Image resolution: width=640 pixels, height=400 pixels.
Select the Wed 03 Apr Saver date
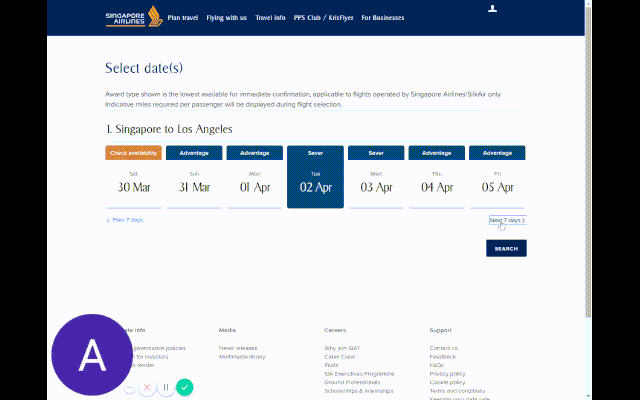point(376,185)
